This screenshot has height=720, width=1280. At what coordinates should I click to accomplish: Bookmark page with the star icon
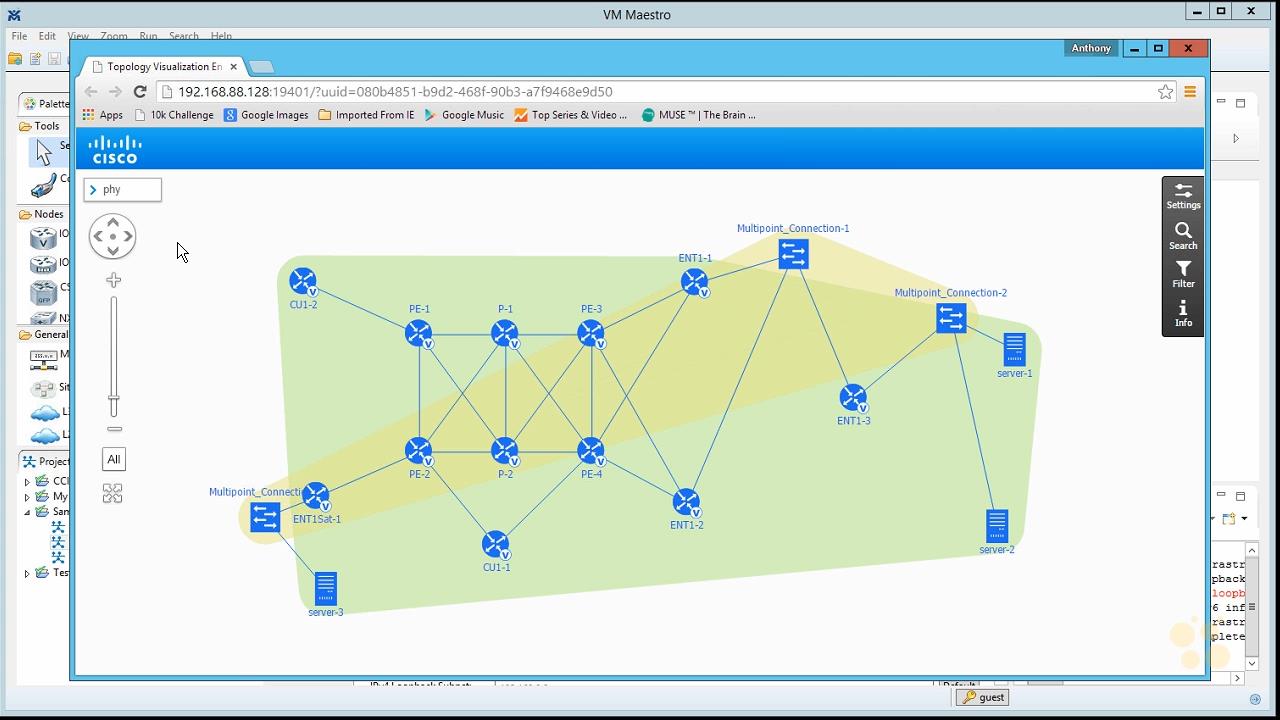(x=1165, y=92)
